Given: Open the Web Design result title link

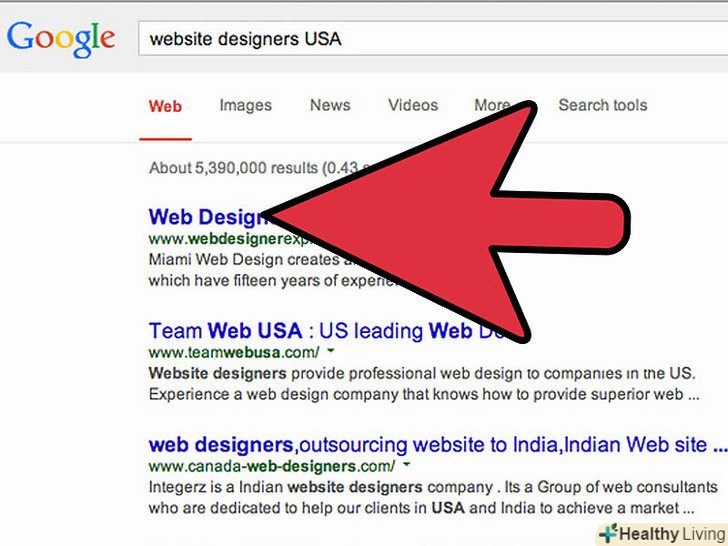Looking at the screenshot, I should coord(208,217).
